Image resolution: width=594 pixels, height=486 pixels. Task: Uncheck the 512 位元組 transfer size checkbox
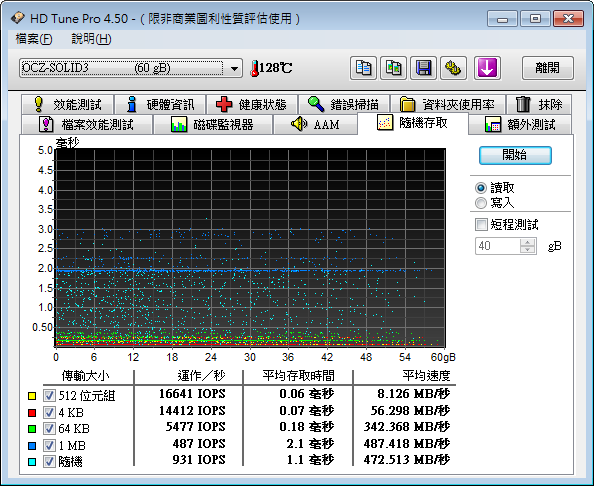pos(49,396)
